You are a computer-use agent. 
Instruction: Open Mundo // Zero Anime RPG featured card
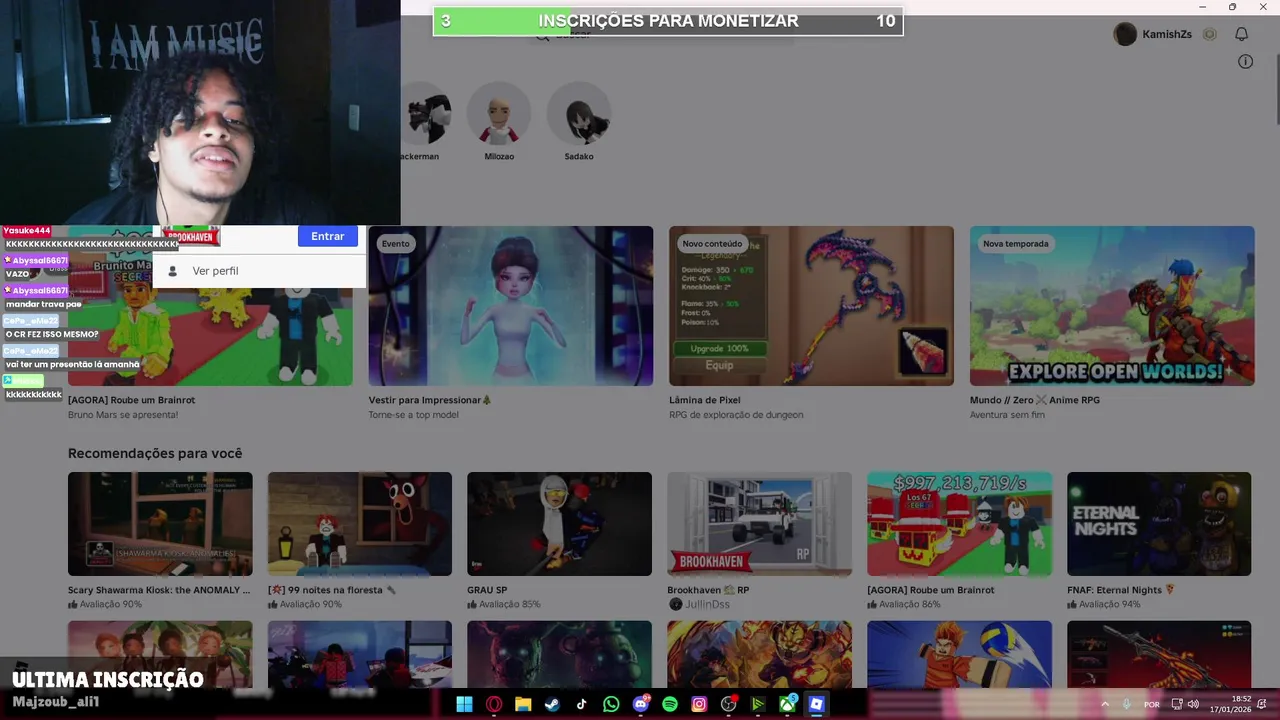(1112, 306)
